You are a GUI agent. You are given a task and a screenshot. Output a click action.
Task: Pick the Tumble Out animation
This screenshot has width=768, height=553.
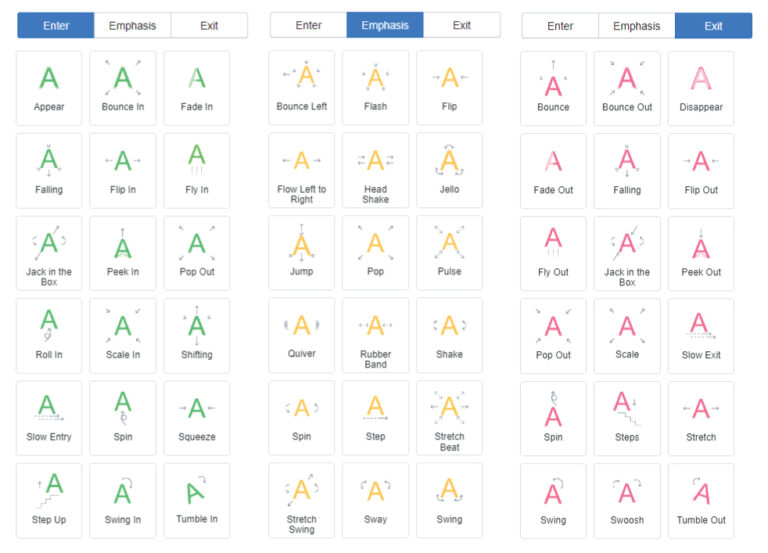tap(701, 500)
